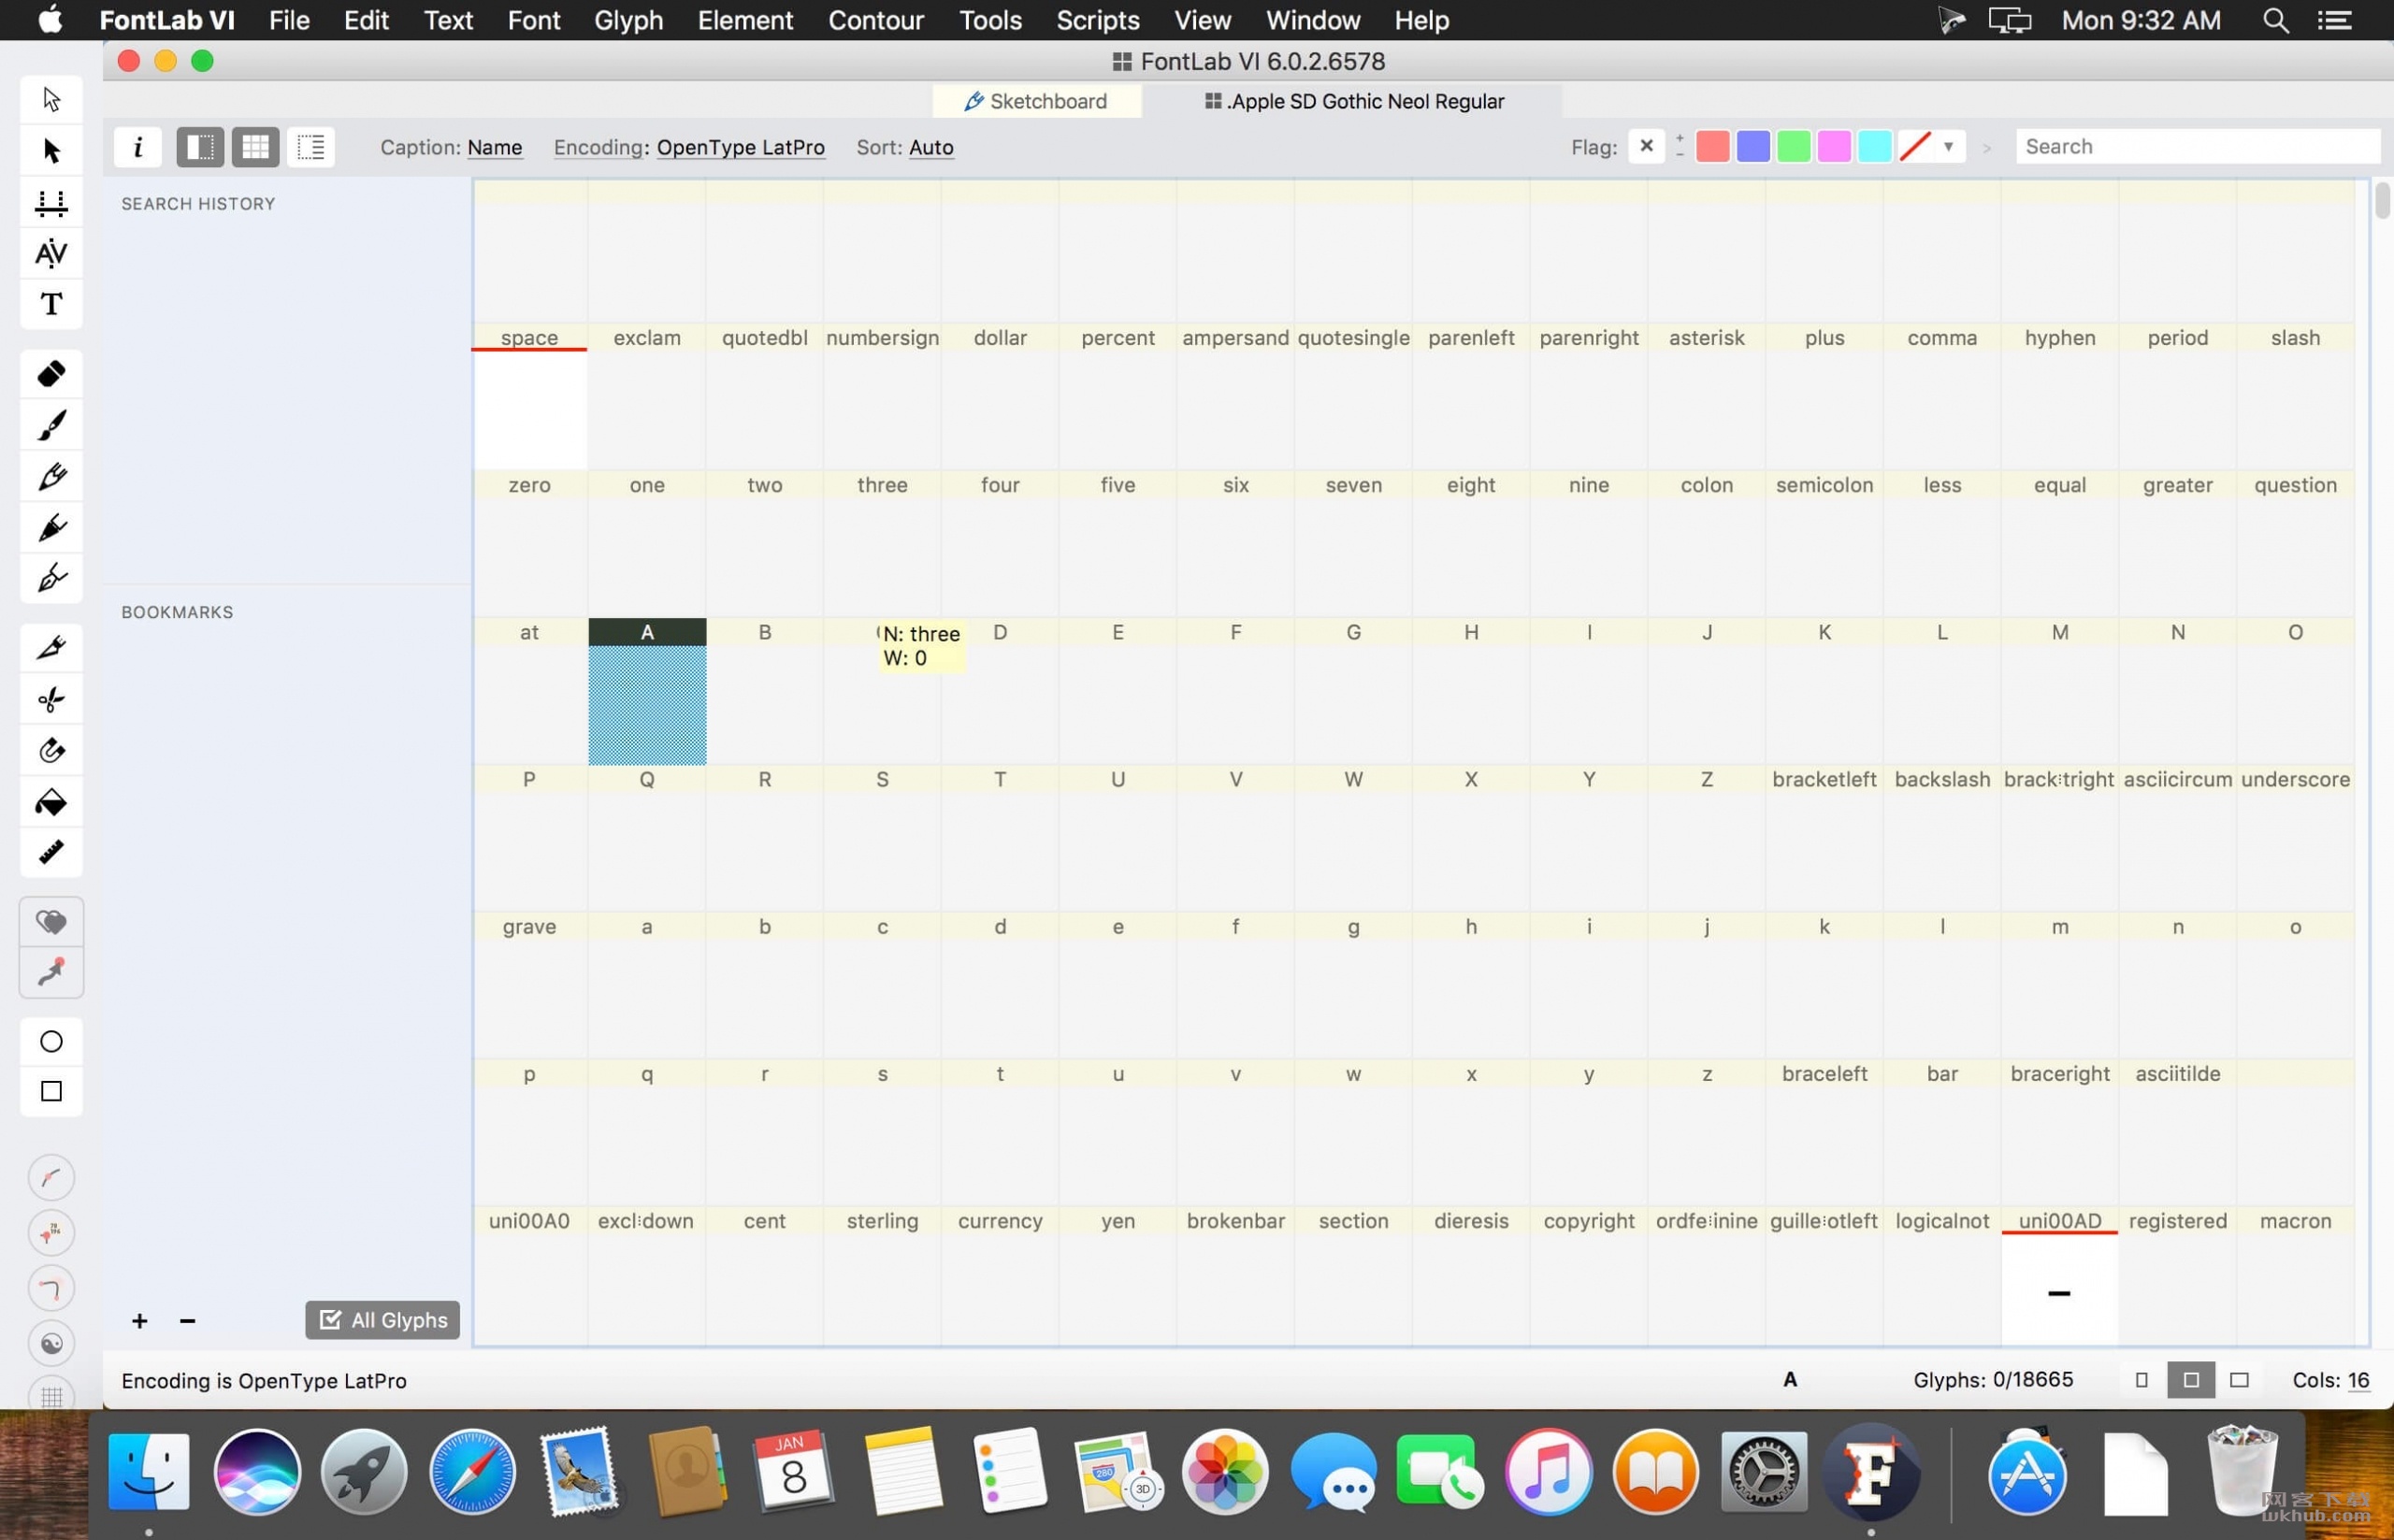Viewport: 2394px width, 1540px height.
Task: Select the space glyph cell
Action: pyautogui.click(x=529, y=396)
